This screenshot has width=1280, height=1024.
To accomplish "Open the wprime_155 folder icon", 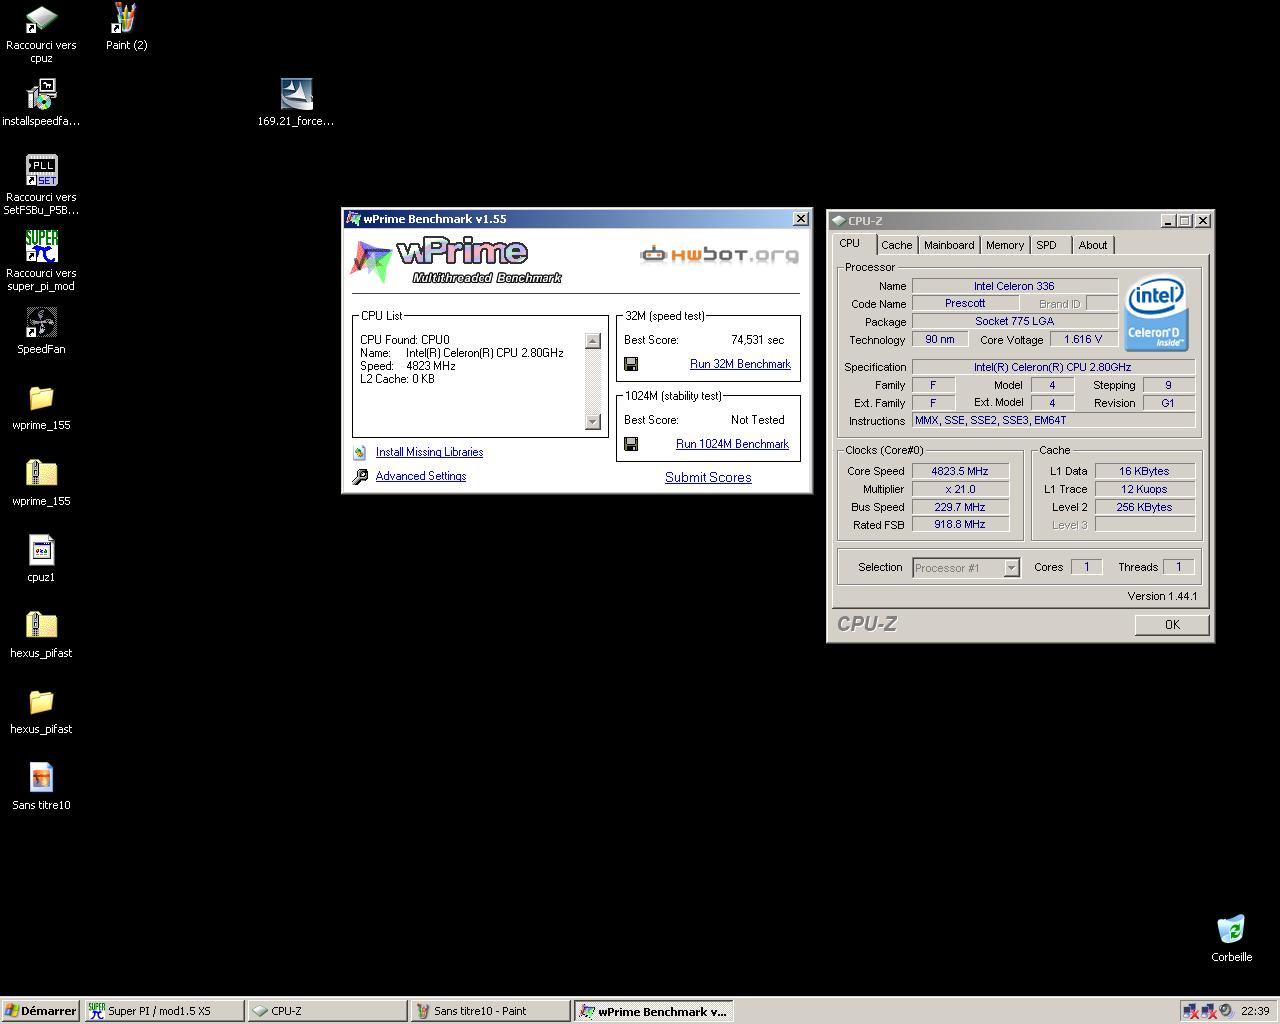I will click(x=41, y=399).
